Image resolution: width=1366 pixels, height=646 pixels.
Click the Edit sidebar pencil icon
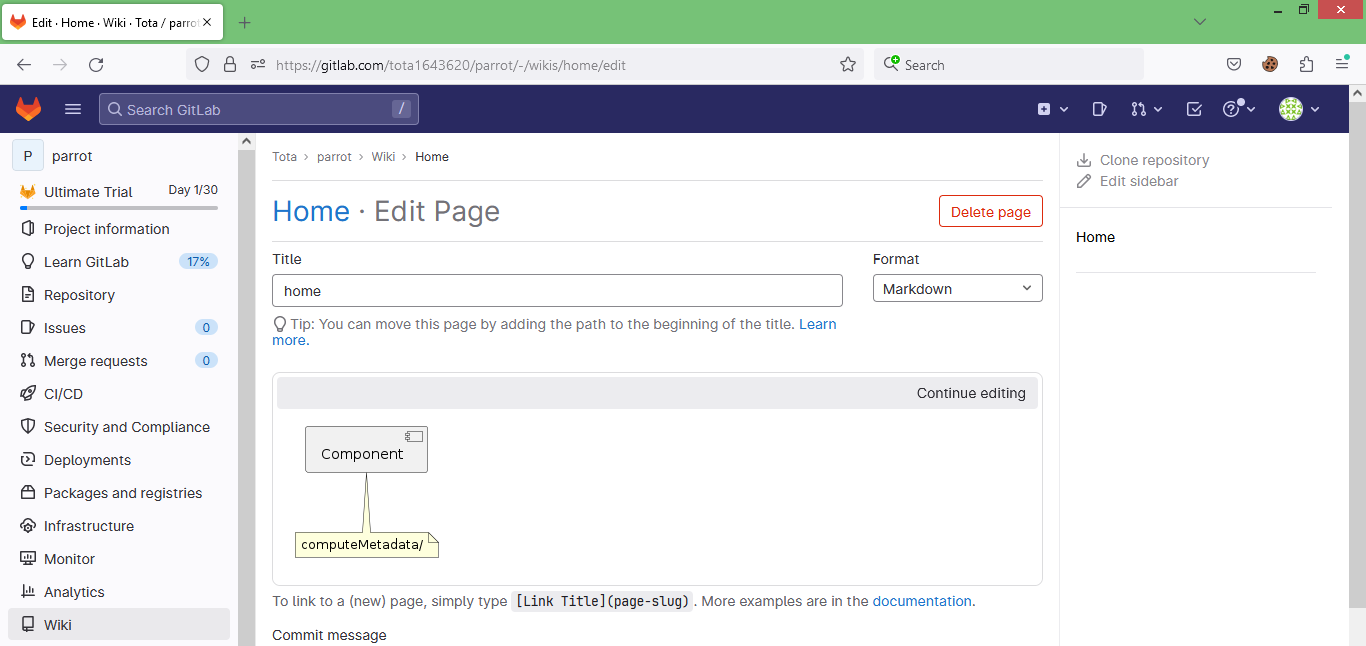(x=1084, y=181)
